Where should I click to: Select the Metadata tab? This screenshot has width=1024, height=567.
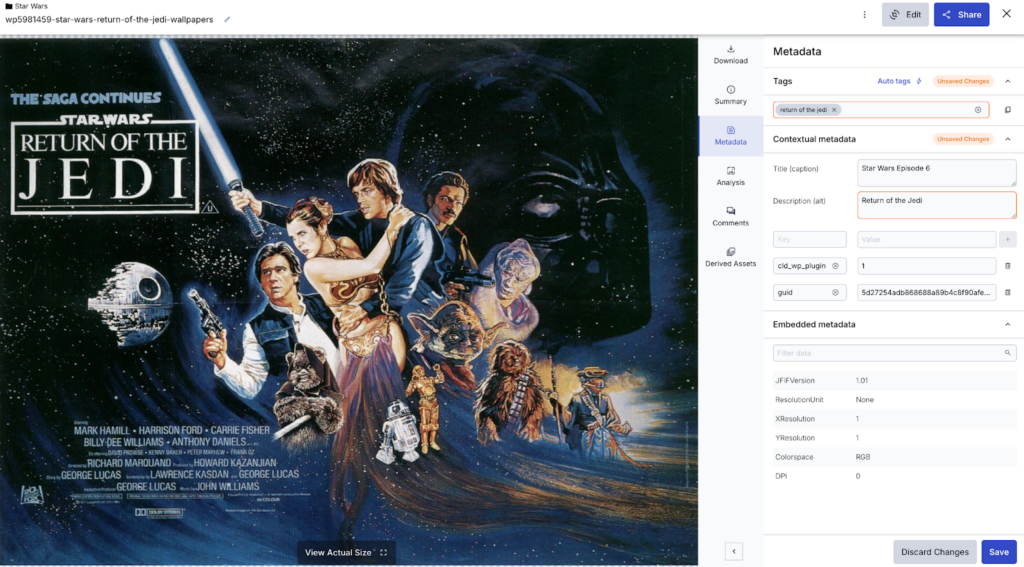pyautogui.click(x=730, y=136)
